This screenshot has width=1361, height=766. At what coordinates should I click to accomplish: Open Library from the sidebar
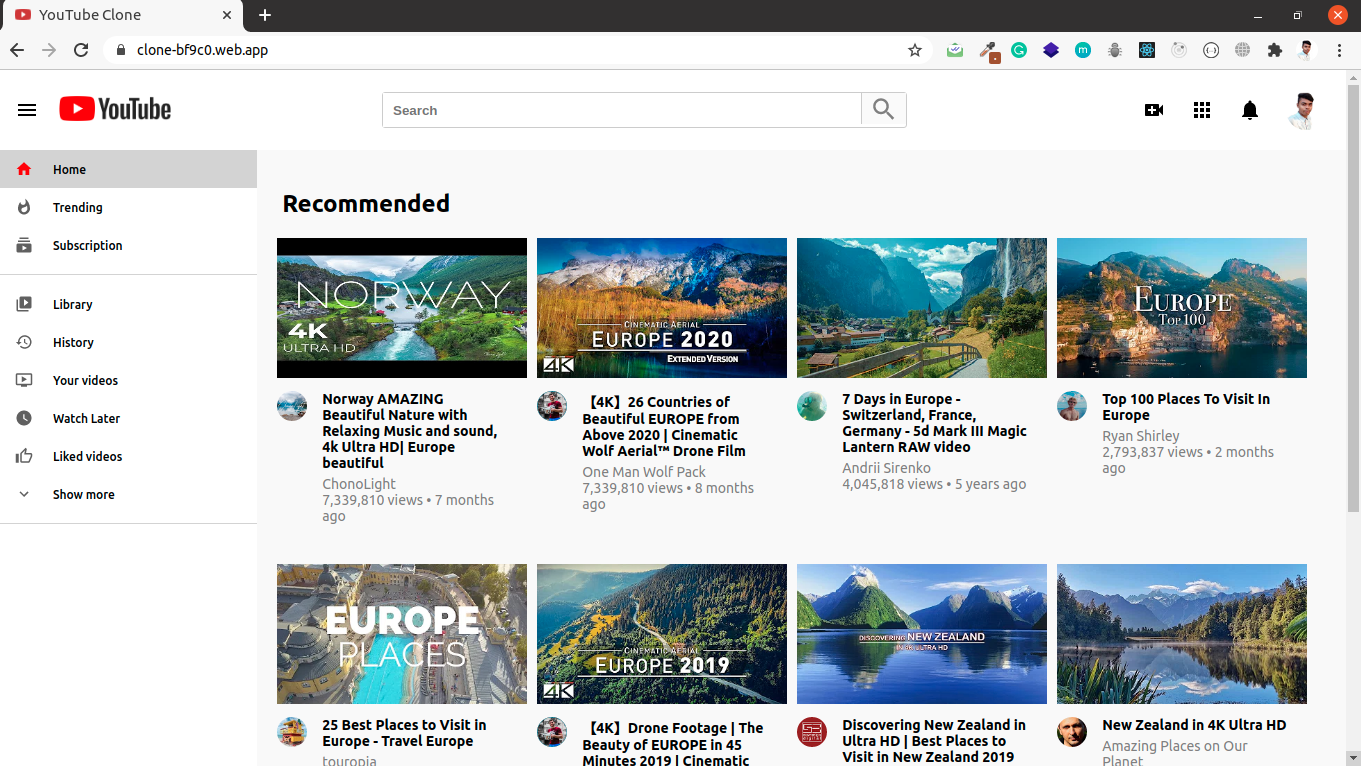tap(72, 305)
